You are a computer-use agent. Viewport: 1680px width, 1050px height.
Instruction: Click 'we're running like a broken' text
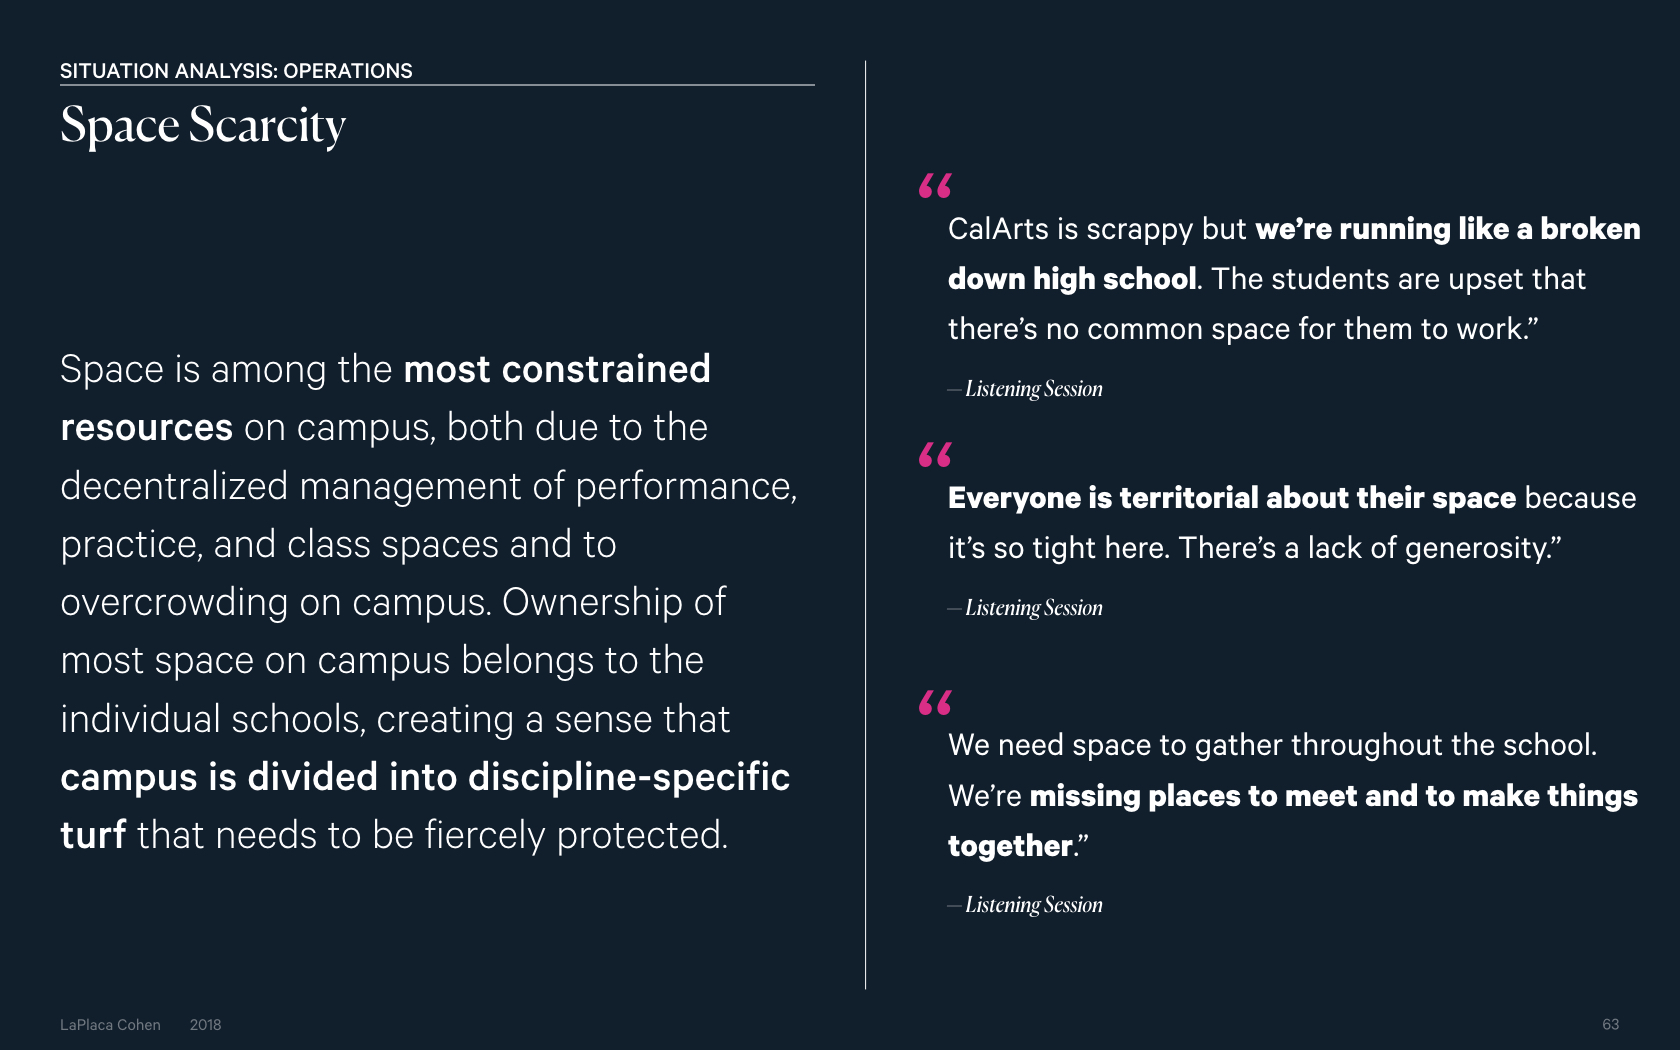click(x=1448, y=229)
